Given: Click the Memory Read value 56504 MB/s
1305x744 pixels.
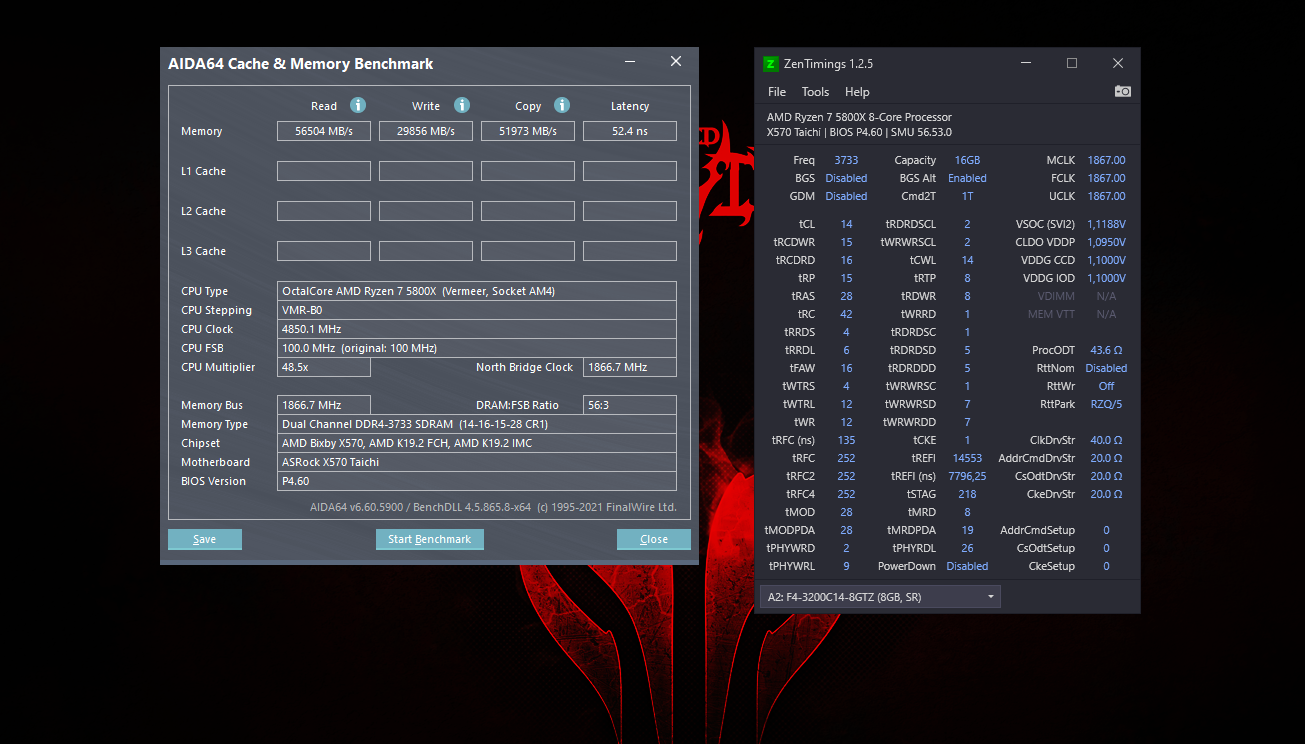Looking at the screenshot, I should 324,131.
